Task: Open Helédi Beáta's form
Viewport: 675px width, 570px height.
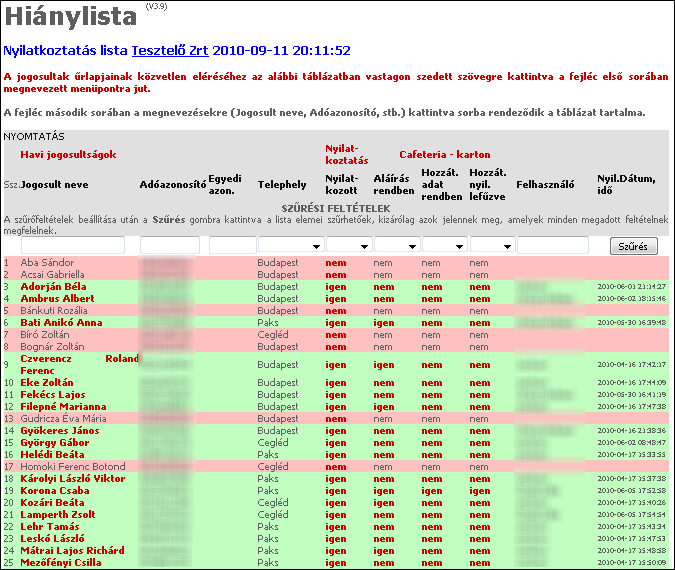Action: (x=52, y=455)
